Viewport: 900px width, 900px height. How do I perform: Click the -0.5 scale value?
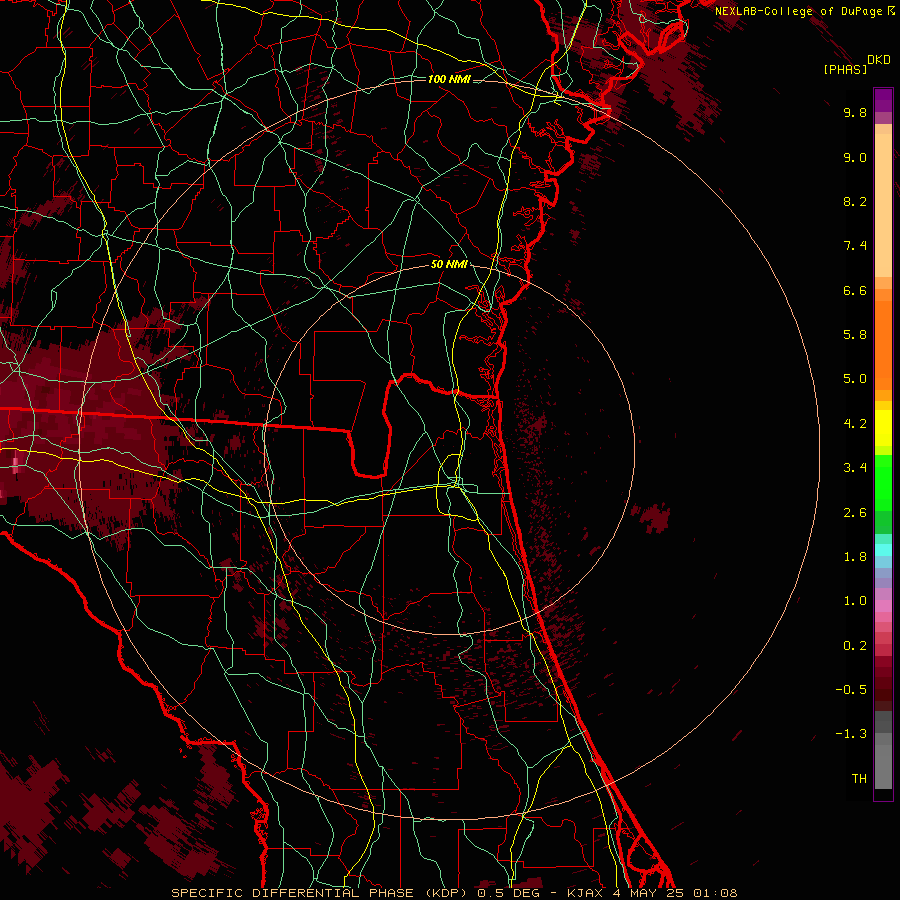click(851, 690)
